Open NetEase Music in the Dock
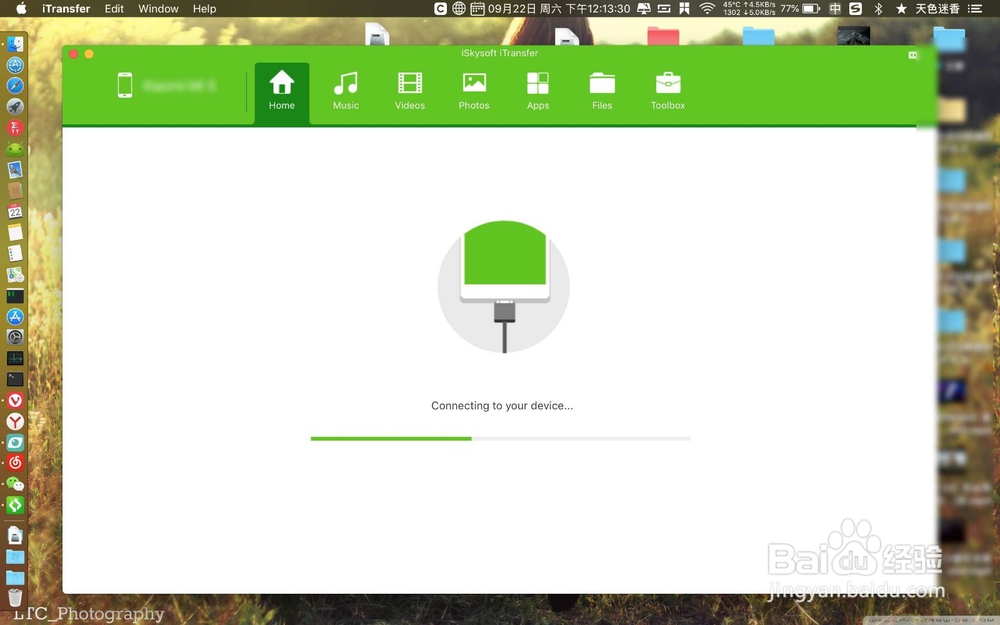This screenshot has width=1000, height=625. [15, 462]
